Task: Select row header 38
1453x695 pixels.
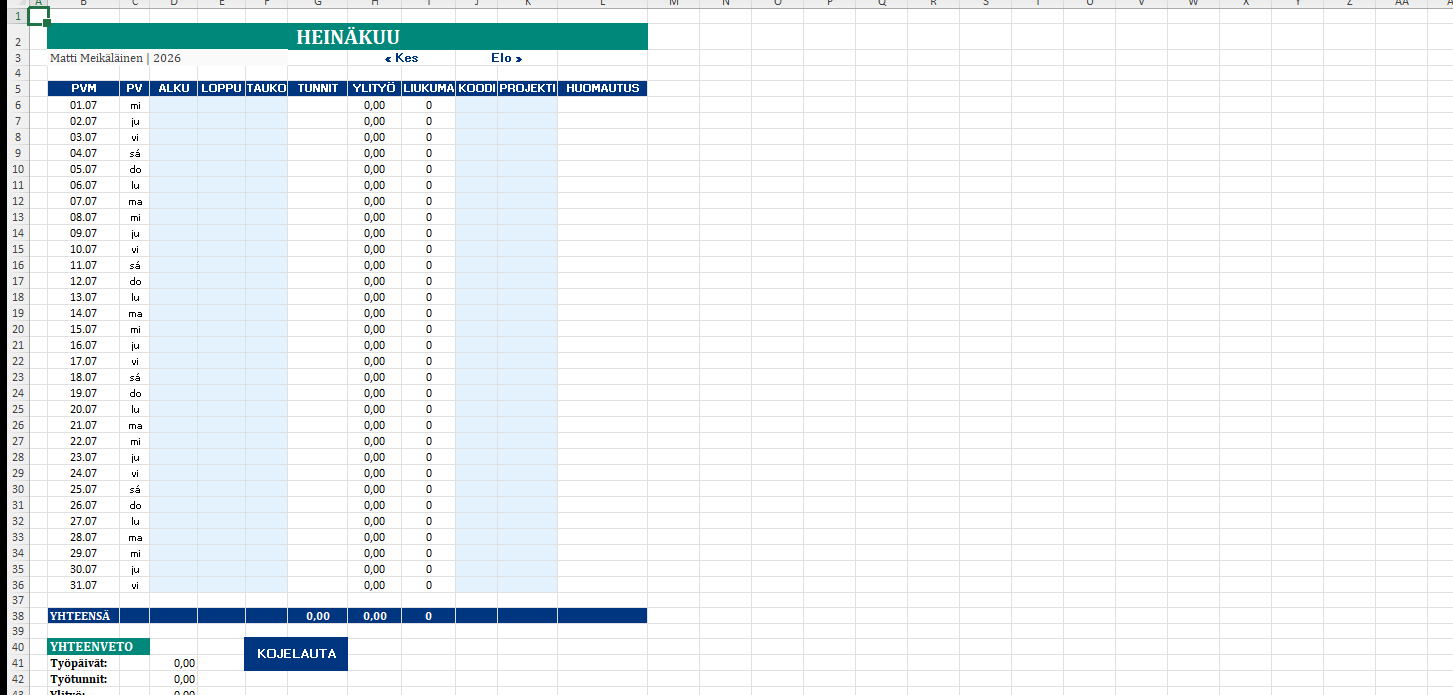Action: coord(18,616)
